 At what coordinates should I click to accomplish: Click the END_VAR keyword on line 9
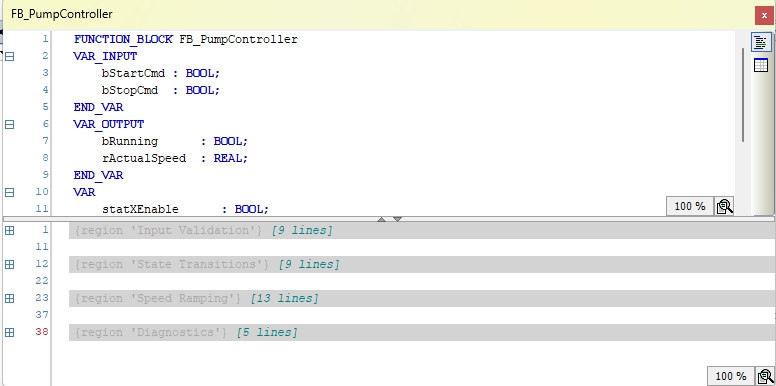[98, 175]
